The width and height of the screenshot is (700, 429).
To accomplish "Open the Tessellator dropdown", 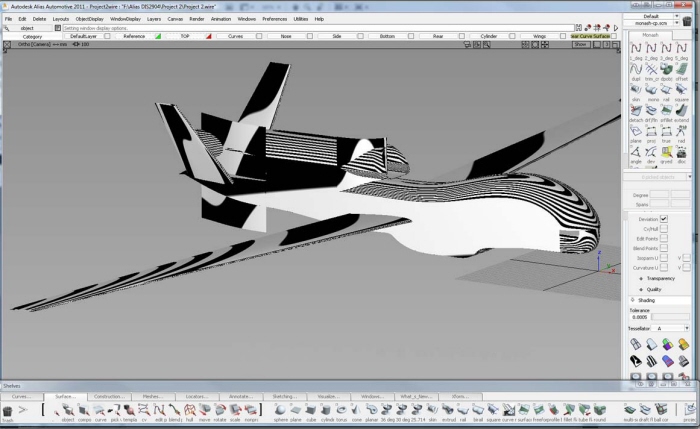I will point(668,328).
